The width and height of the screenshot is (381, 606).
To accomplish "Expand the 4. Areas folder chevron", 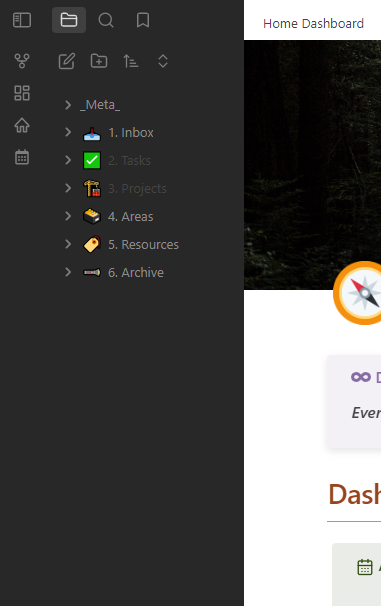I will pyautogui.click(x=68, y=216).
